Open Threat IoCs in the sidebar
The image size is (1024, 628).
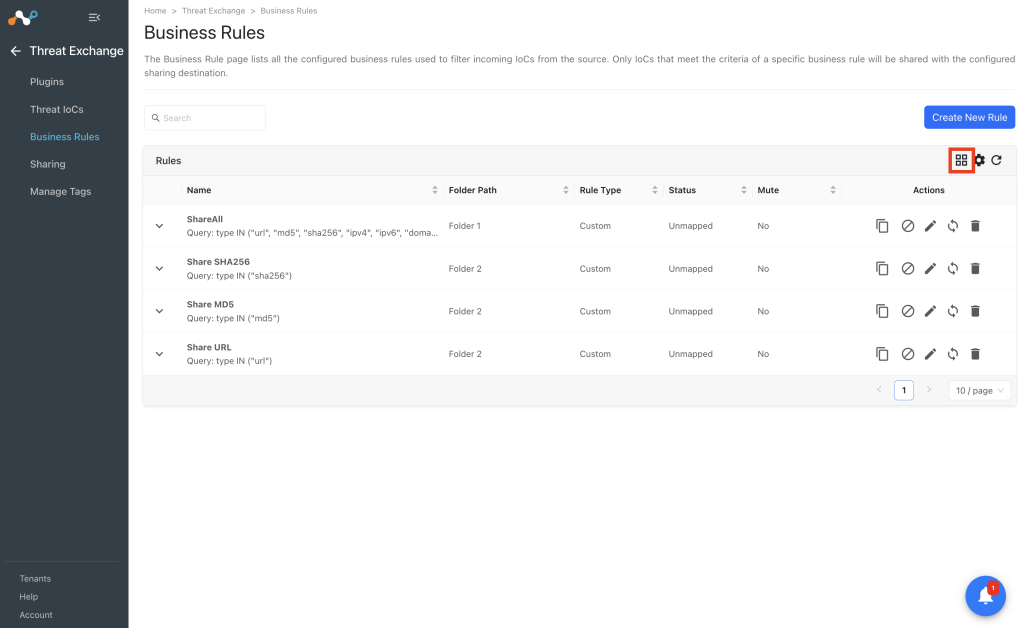click(x=57, y=109)
